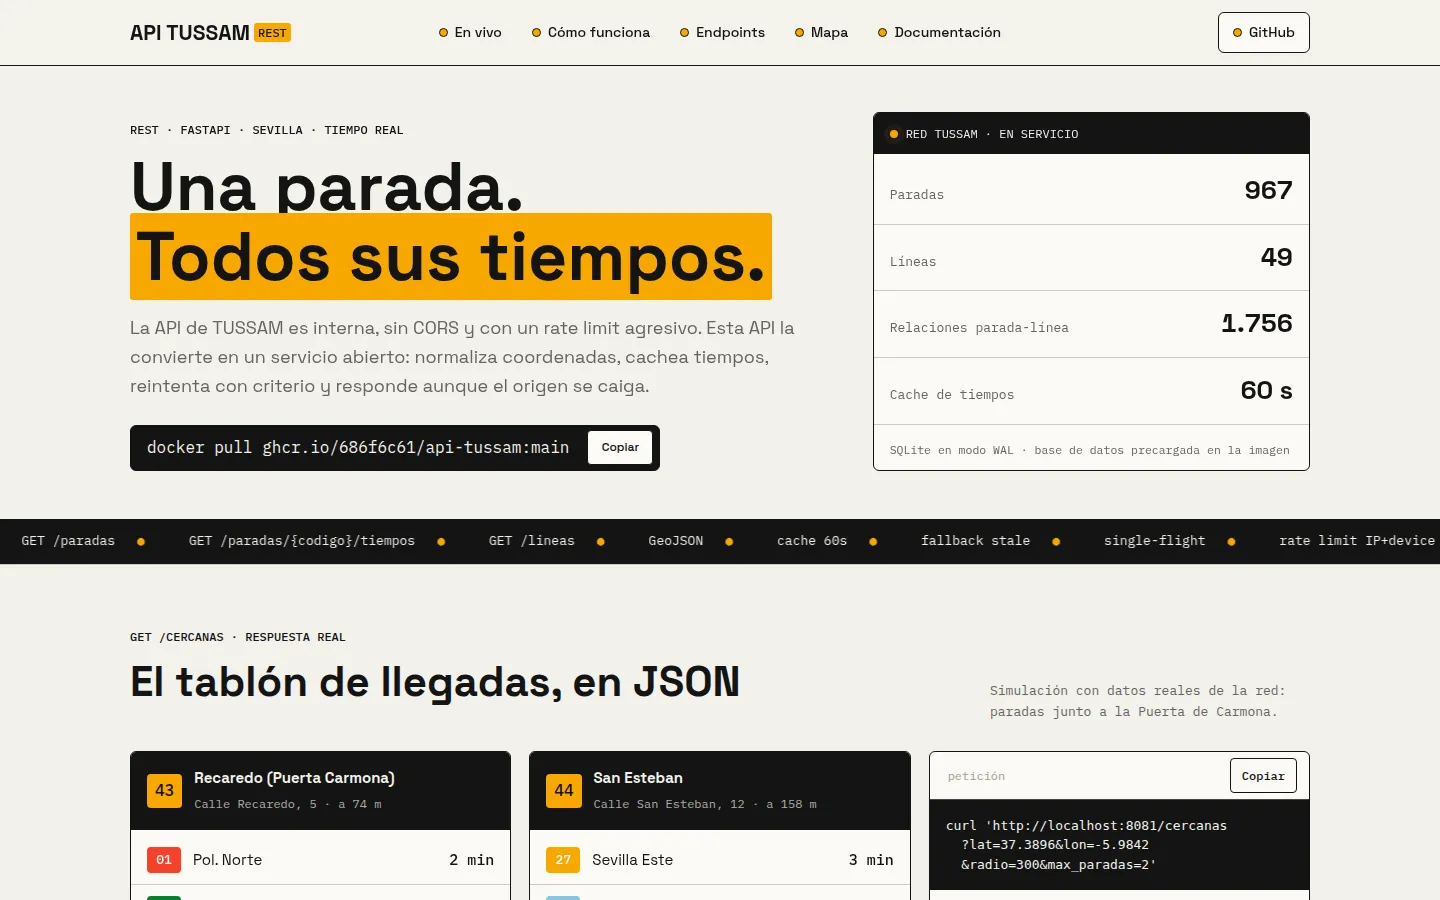Click the curl code block text
Viewport: 1440px width, 900px height.
point(1086,845)
